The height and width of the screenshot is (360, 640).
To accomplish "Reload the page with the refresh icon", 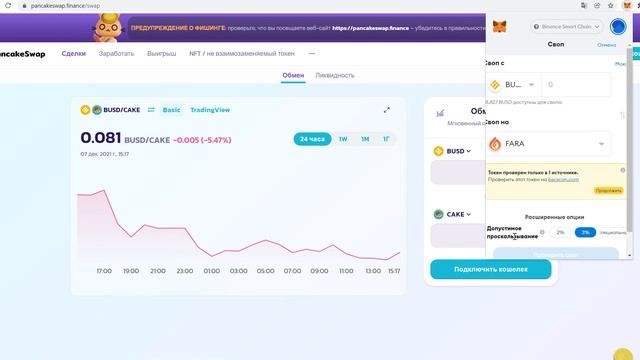I will [x=8, y=6].
